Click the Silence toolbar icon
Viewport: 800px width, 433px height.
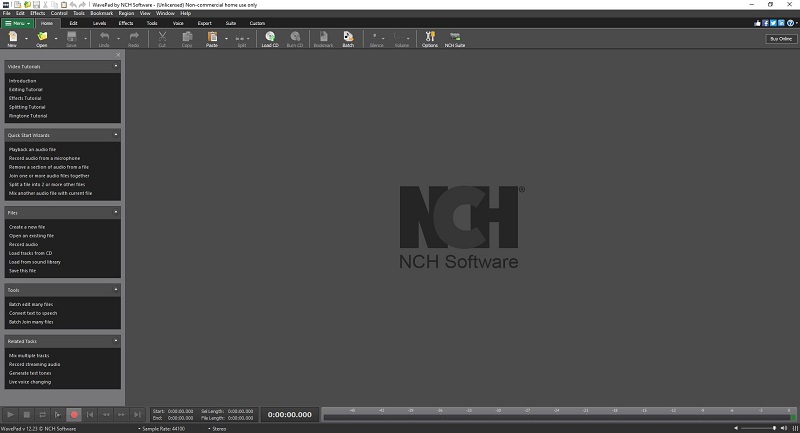(x=376, y=37)
